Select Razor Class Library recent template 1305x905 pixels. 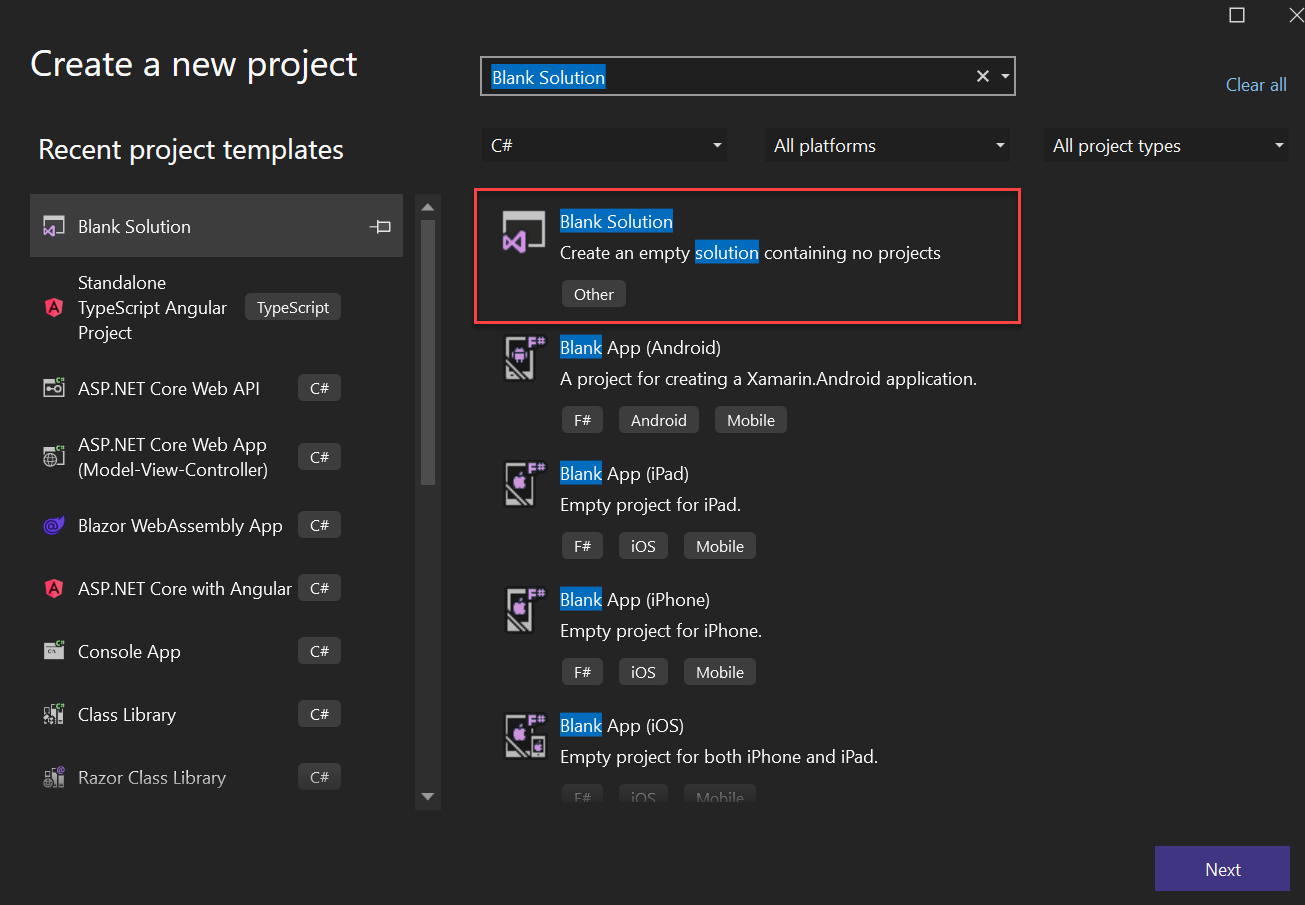[216, 777]
